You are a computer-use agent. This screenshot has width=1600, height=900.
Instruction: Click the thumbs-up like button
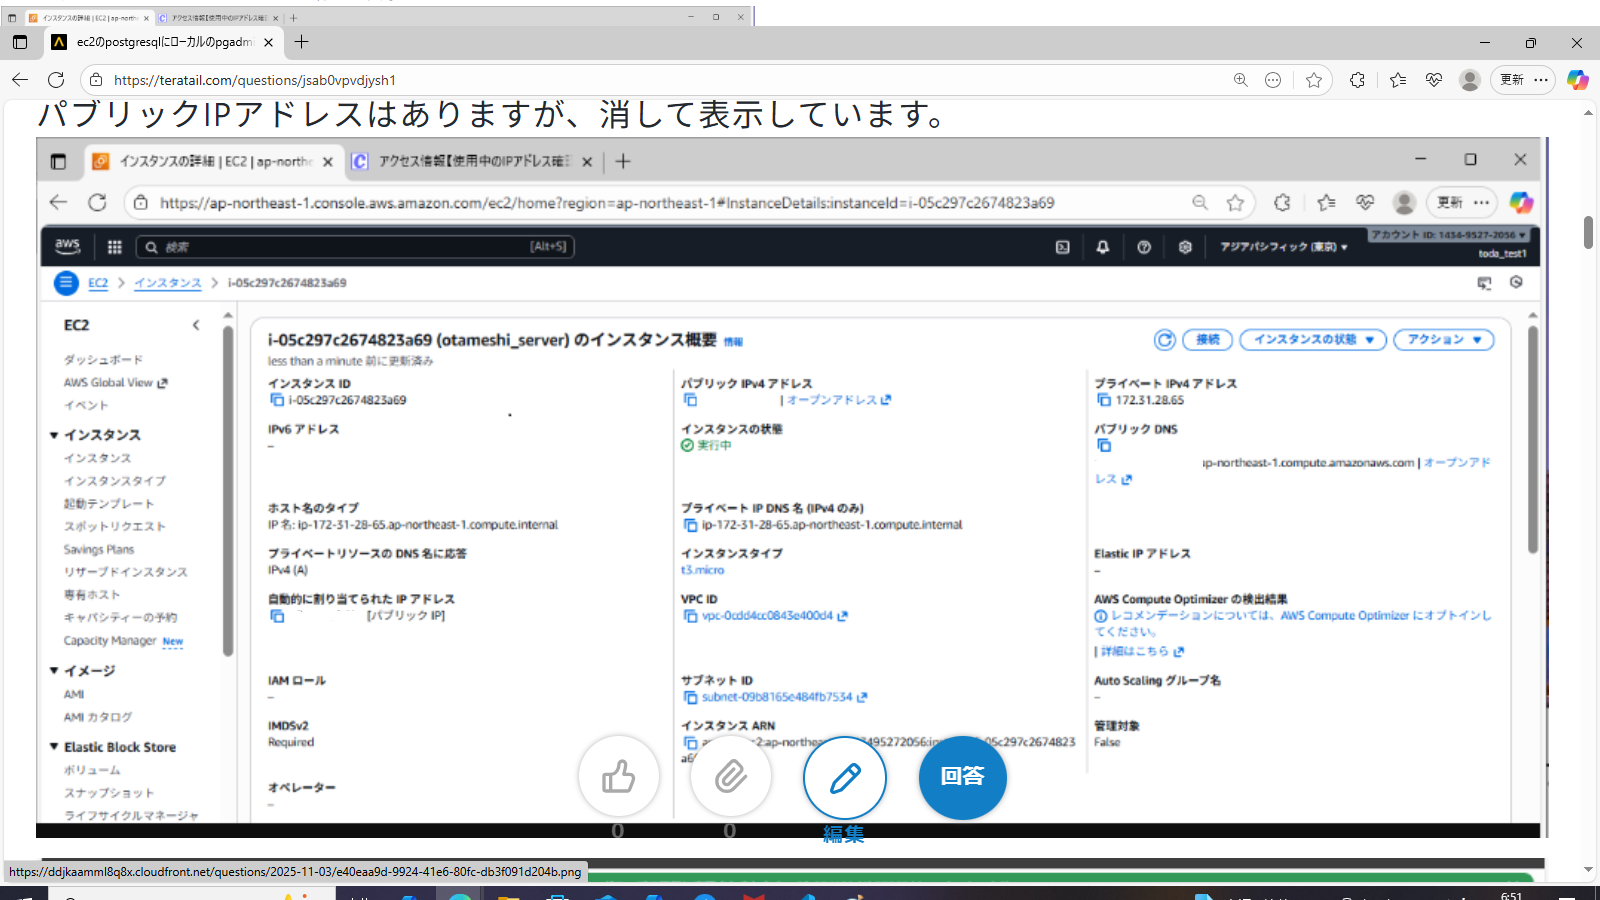pyautogui.click(x=619, y=777)
